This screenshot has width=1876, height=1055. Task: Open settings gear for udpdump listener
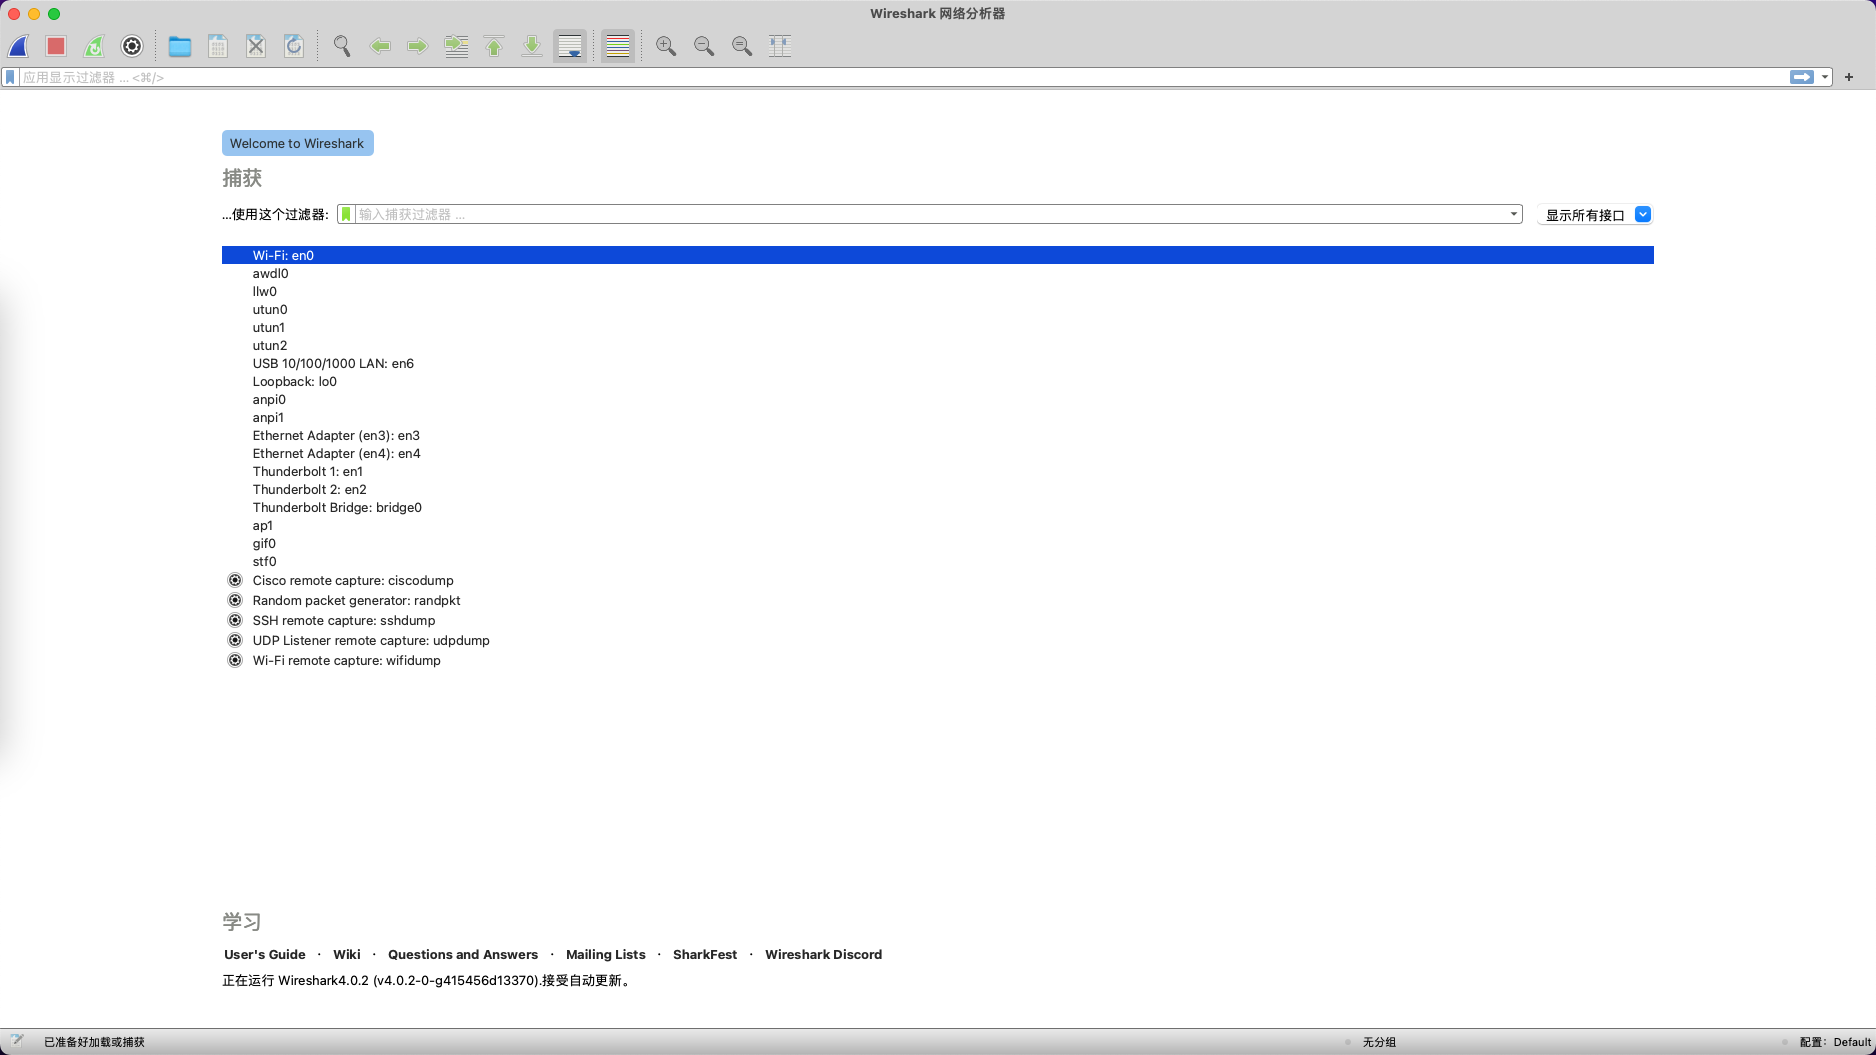[x=235, y=640]
